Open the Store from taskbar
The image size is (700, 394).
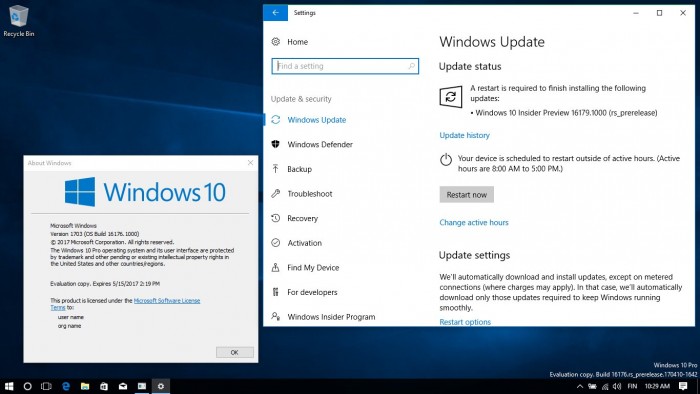point(104,386)
